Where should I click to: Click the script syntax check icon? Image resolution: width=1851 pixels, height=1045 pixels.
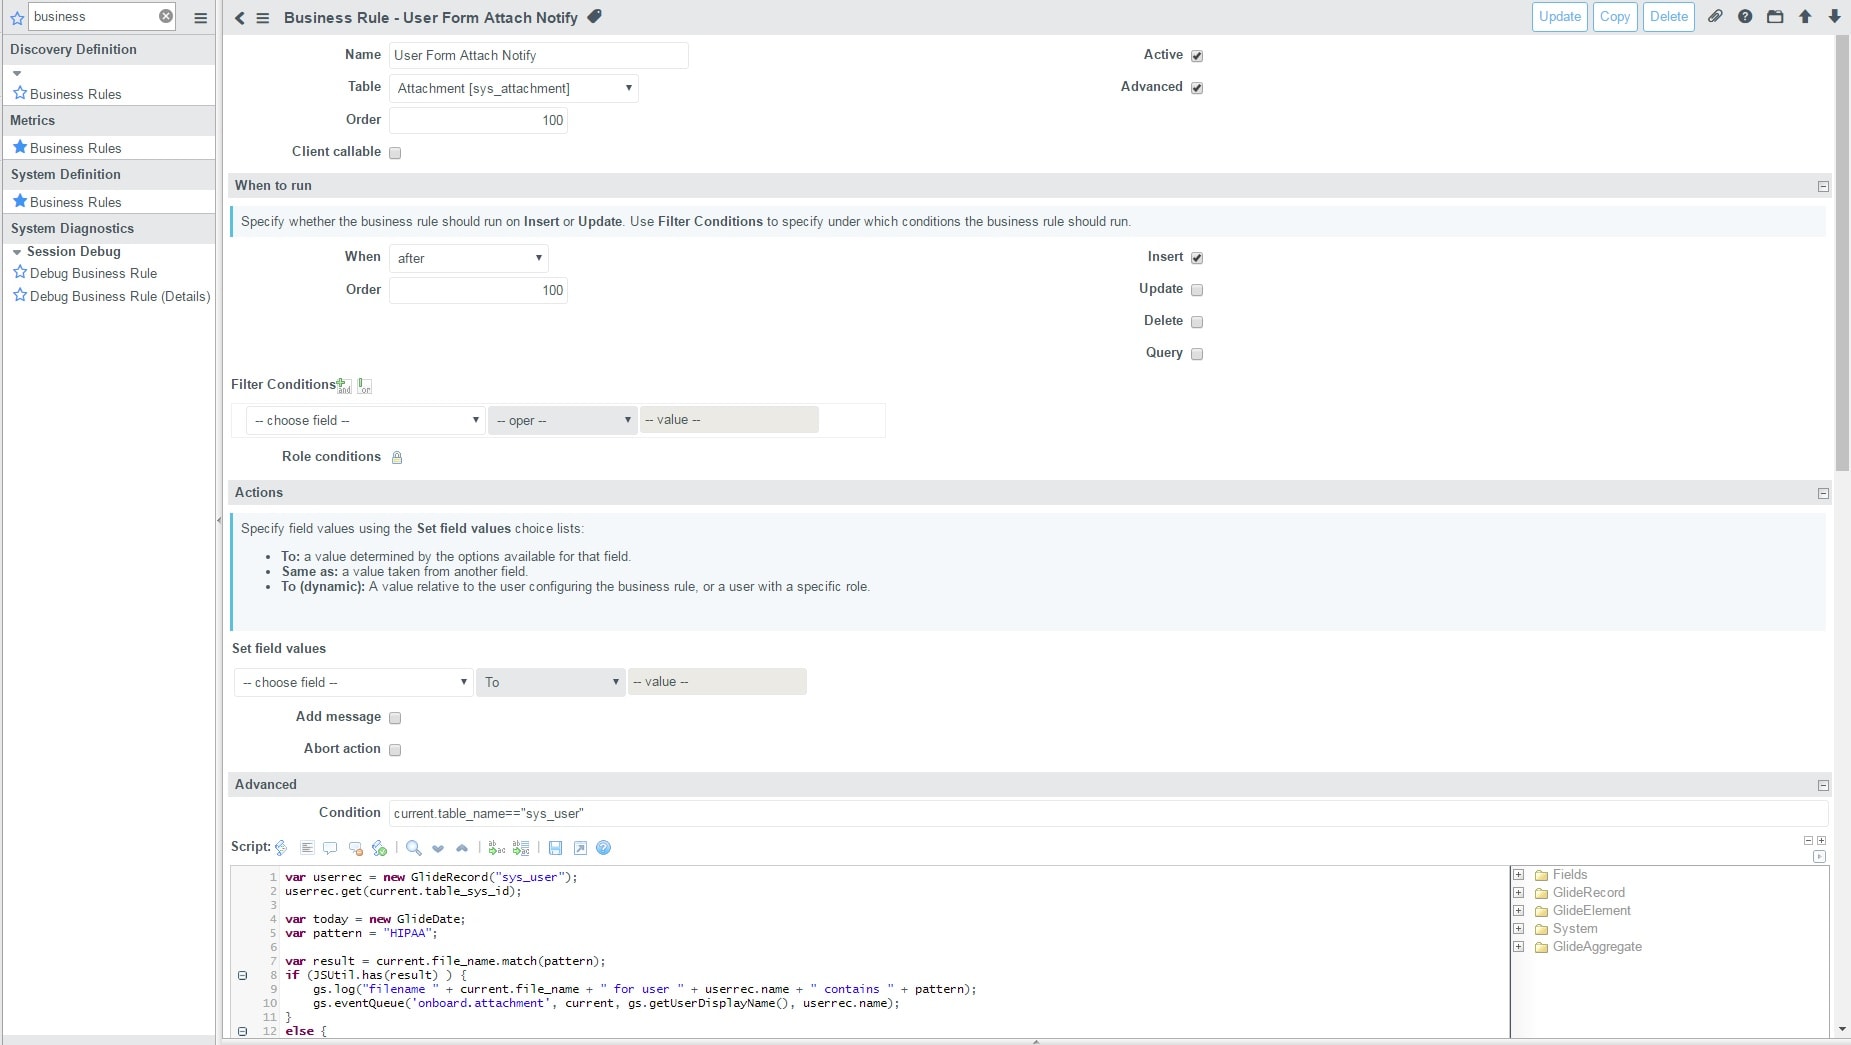pos(379,848)
